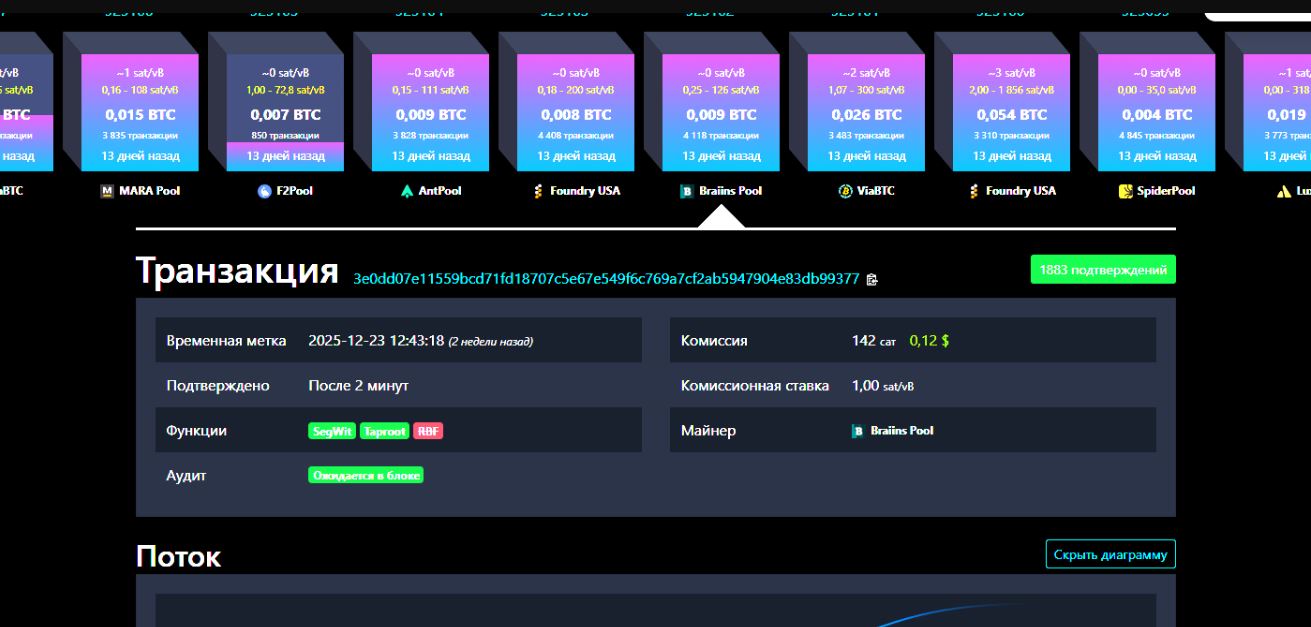Open the transaction hash link 3e0dd07e…
Image resolution: width=1311 pixels, height=627 pixels.
[x=606, y=279]
